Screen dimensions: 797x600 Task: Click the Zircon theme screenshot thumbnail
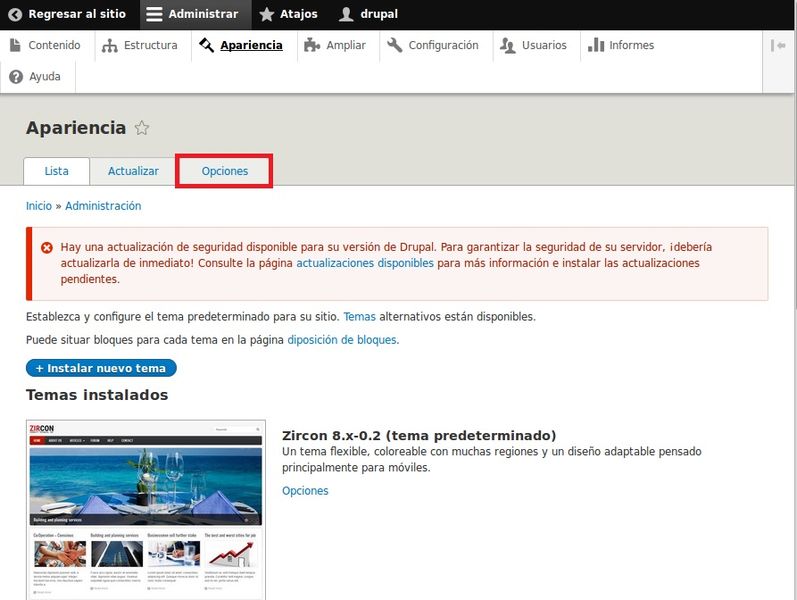click(146, 510)
